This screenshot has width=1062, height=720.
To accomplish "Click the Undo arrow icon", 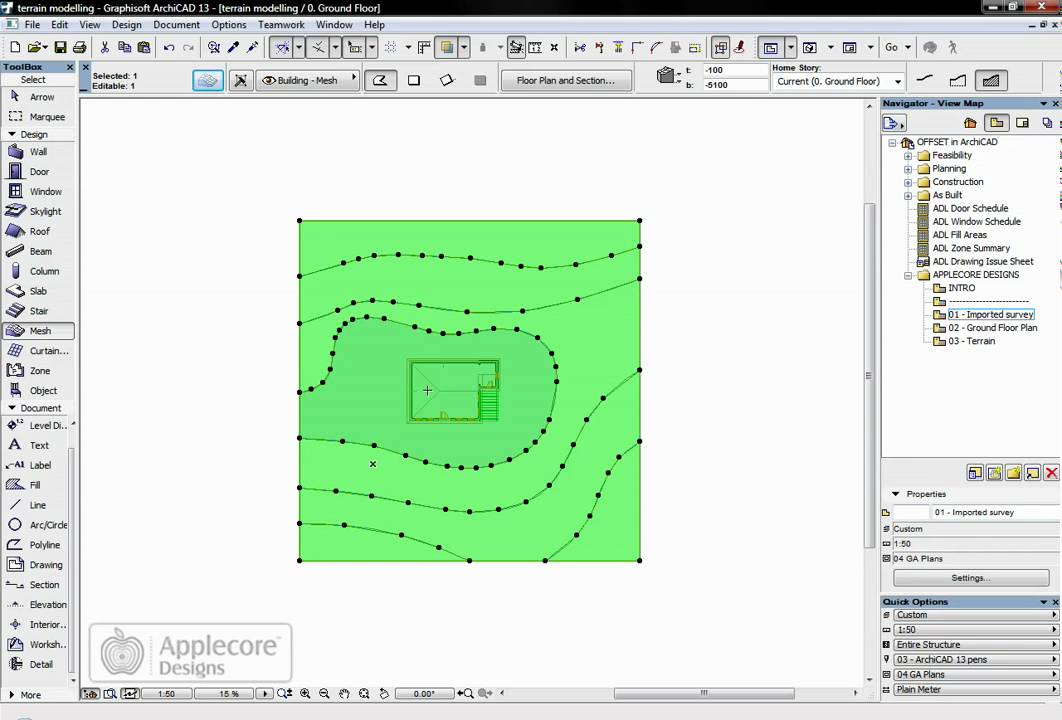I will [x=169, y=47].
